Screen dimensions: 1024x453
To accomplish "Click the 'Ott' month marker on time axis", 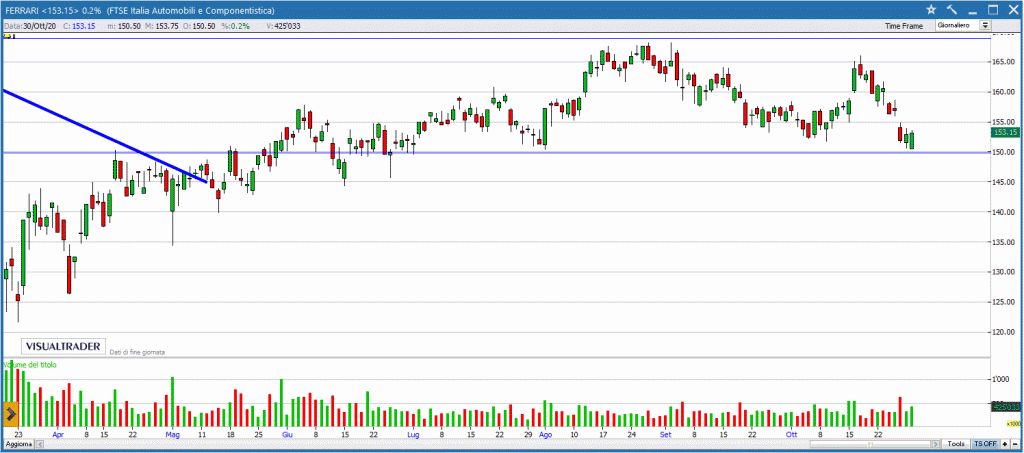I will (x=792, y=434).
